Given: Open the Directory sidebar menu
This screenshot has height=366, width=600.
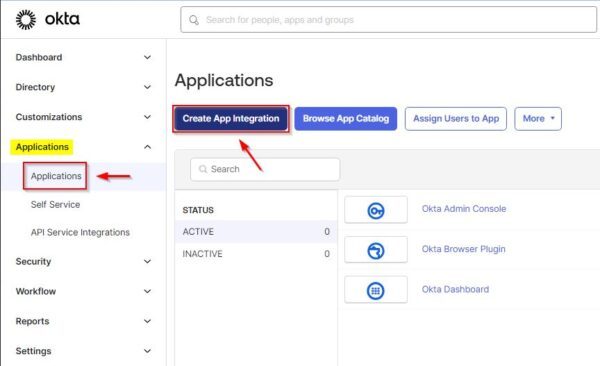Looking at the screenshot, I should coord(35,87).
